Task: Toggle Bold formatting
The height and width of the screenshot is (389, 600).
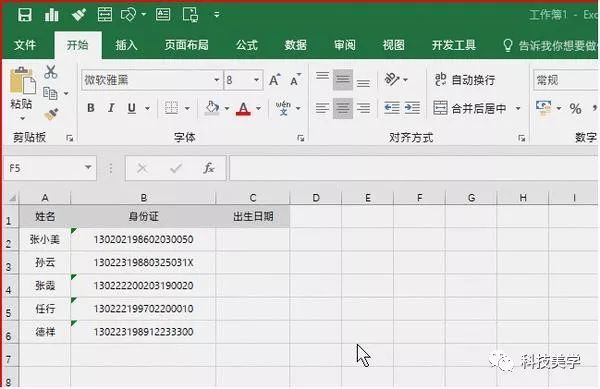Action: click(91, 108)
